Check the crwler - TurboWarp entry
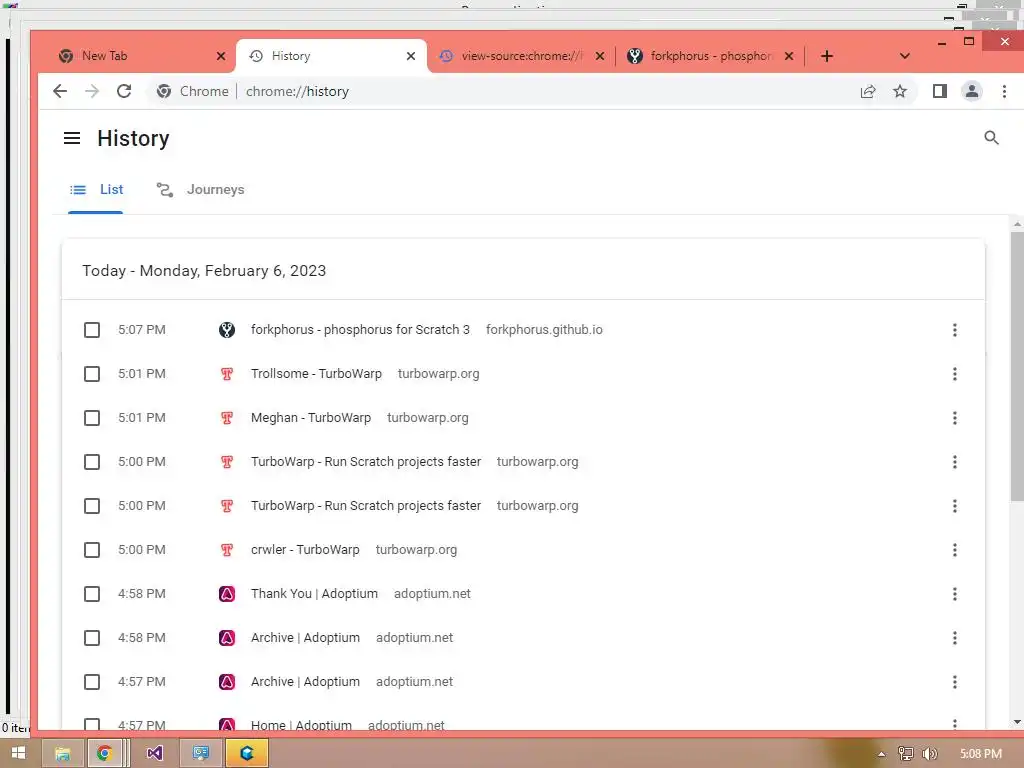The width and height of the screenshot is (1024, 768). [x=92, y=550]
